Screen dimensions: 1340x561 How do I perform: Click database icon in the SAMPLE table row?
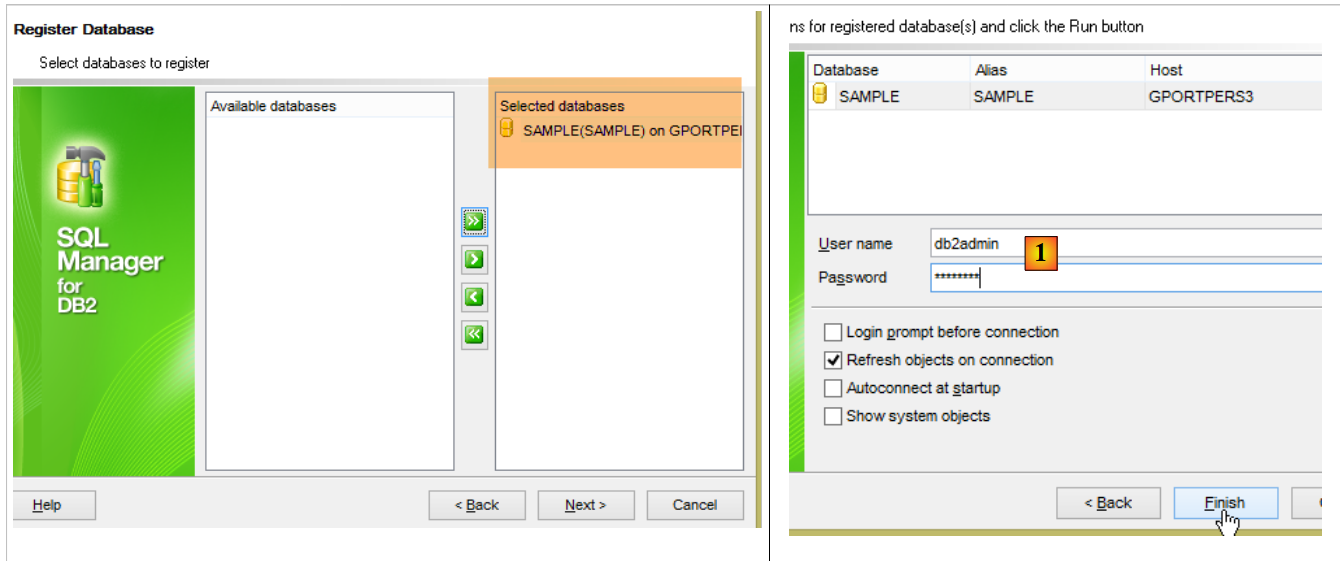[820, 96]
